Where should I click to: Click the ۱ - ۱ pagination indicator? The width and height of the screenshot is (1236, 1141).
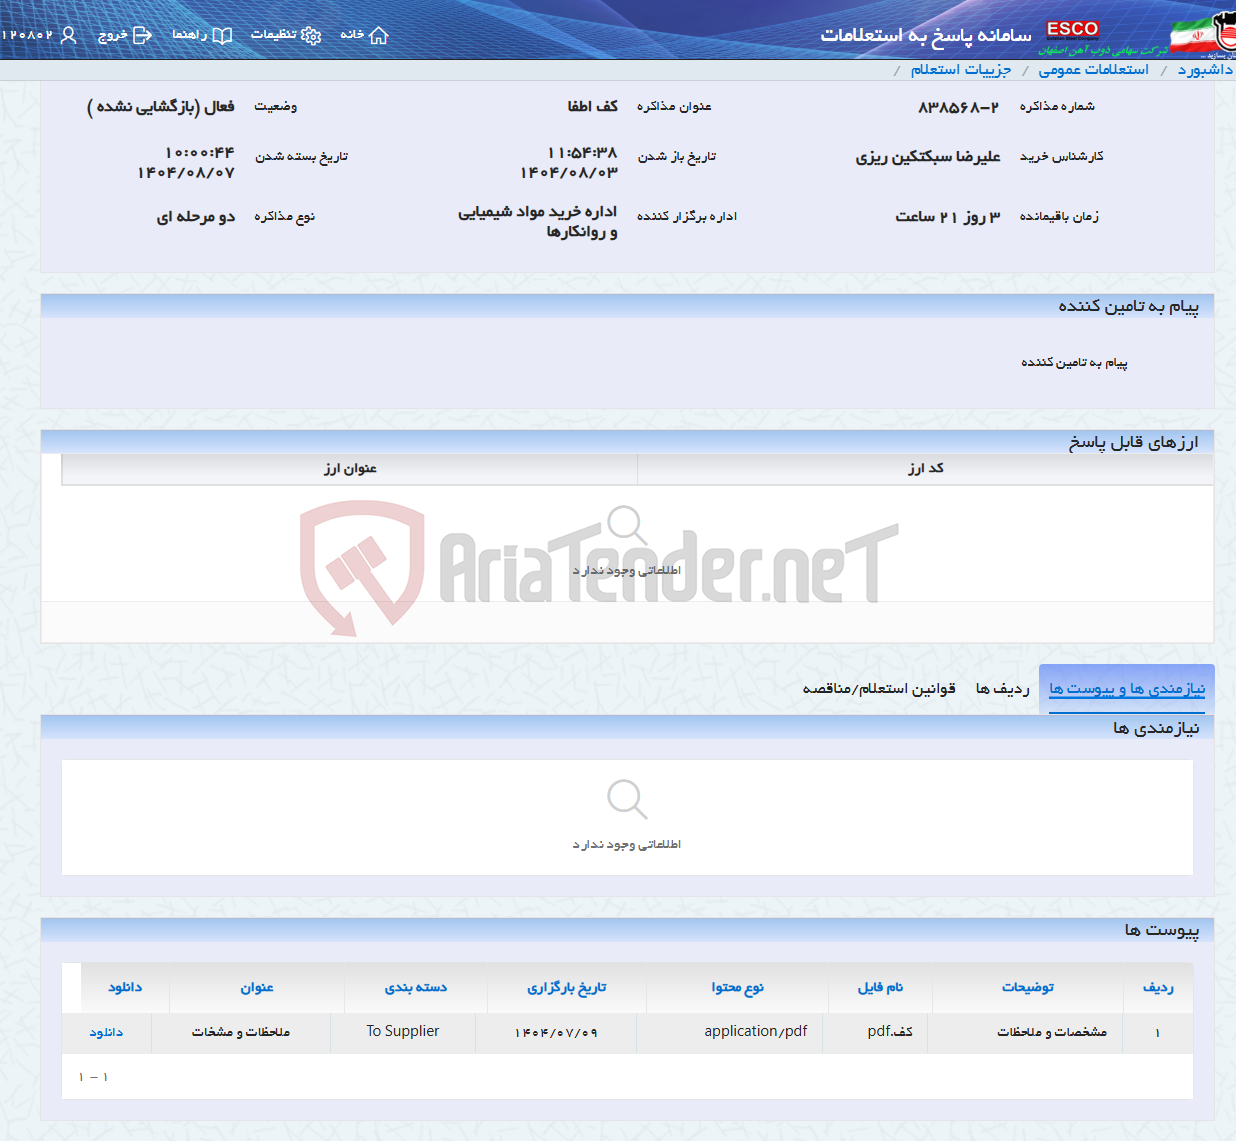[93, 1076]
